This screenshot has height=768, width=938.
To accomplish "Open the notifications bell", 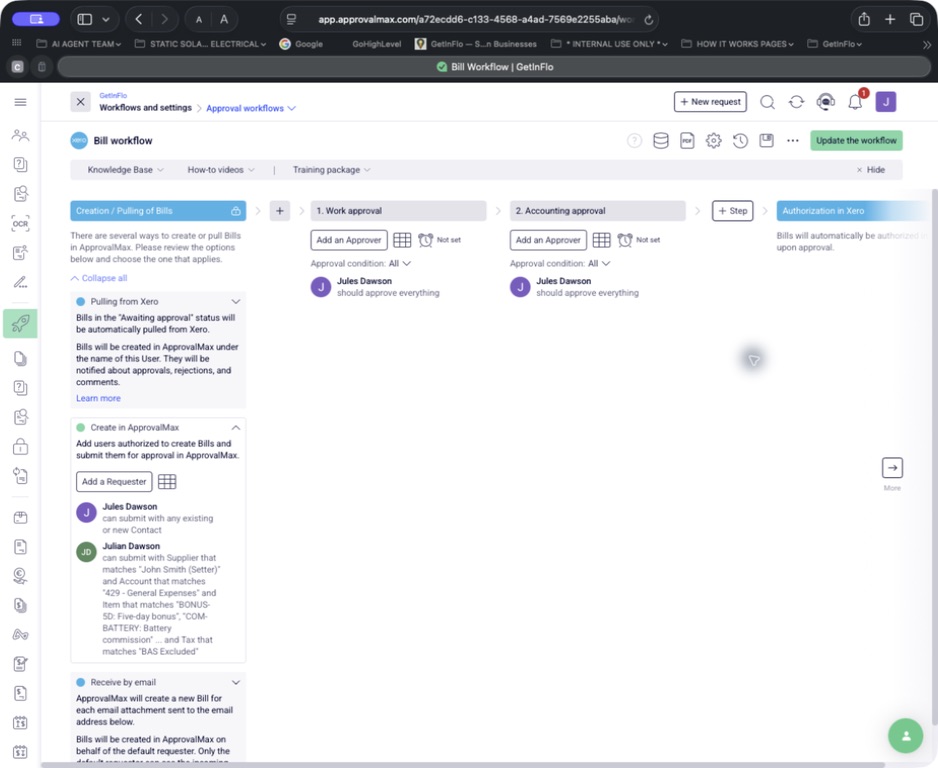I will (855, 102).
